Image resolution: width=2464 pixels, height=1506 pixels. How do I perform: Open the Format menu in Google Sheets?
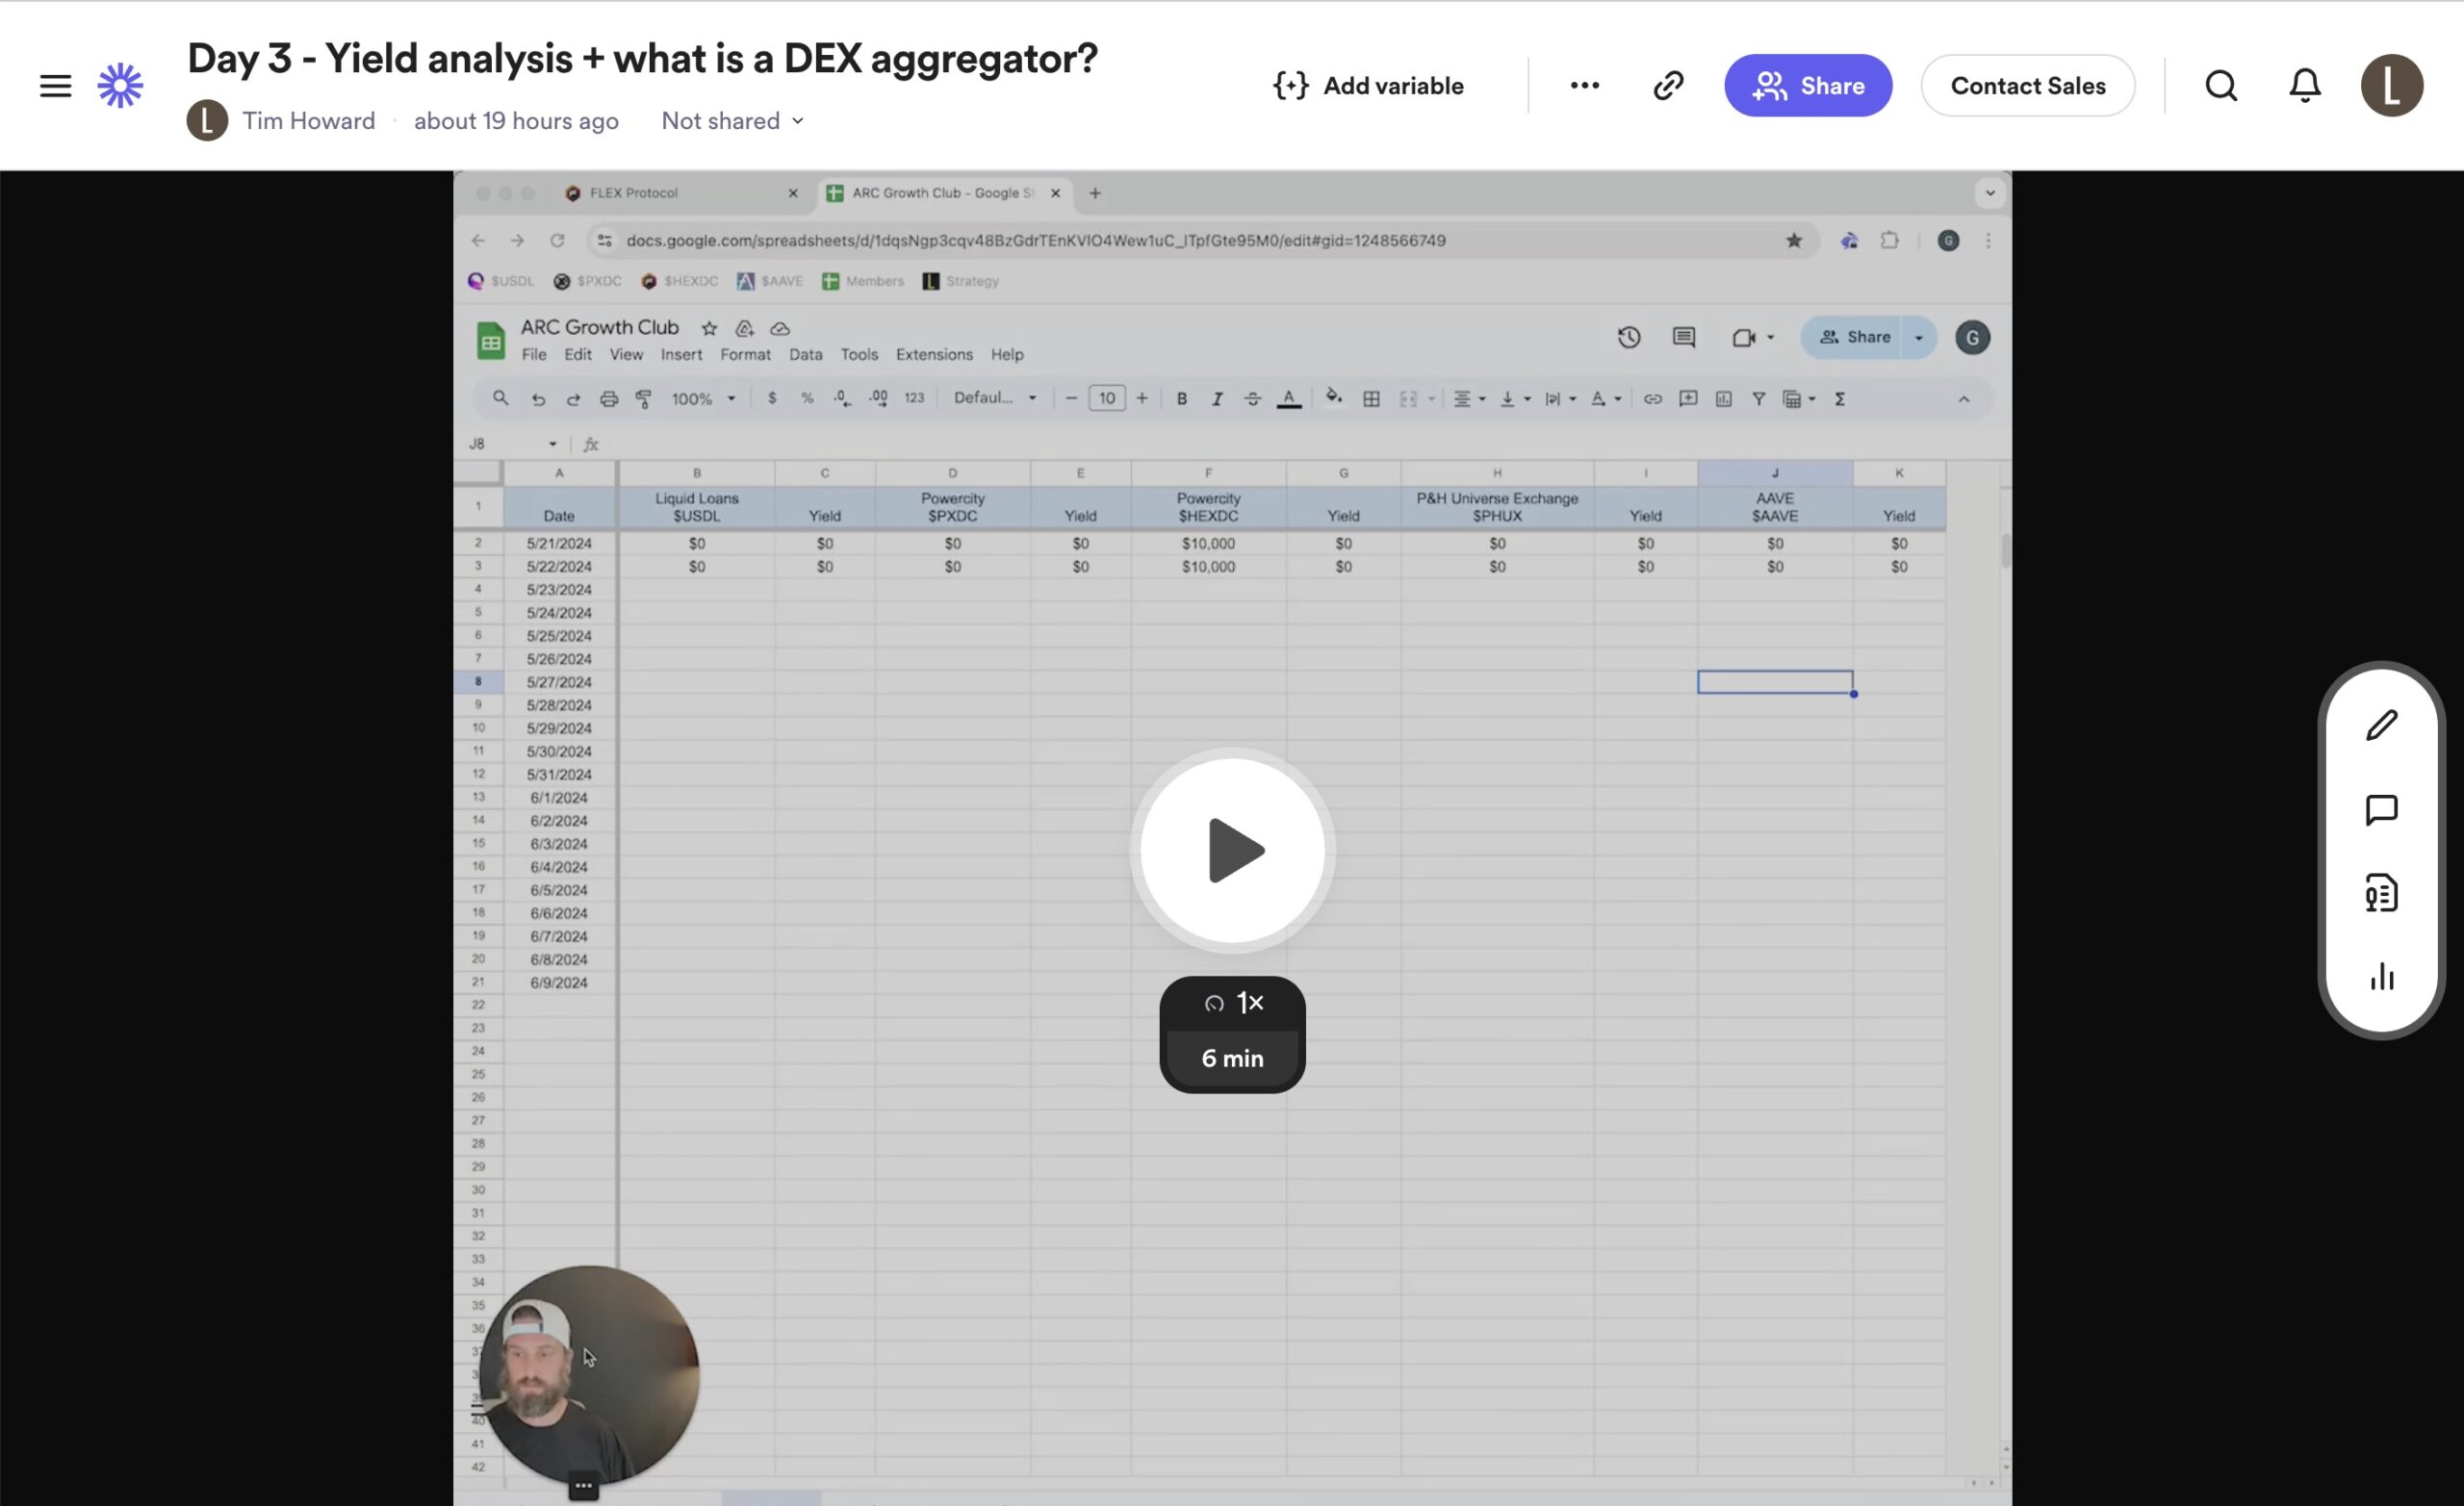(x=744, y=355)
